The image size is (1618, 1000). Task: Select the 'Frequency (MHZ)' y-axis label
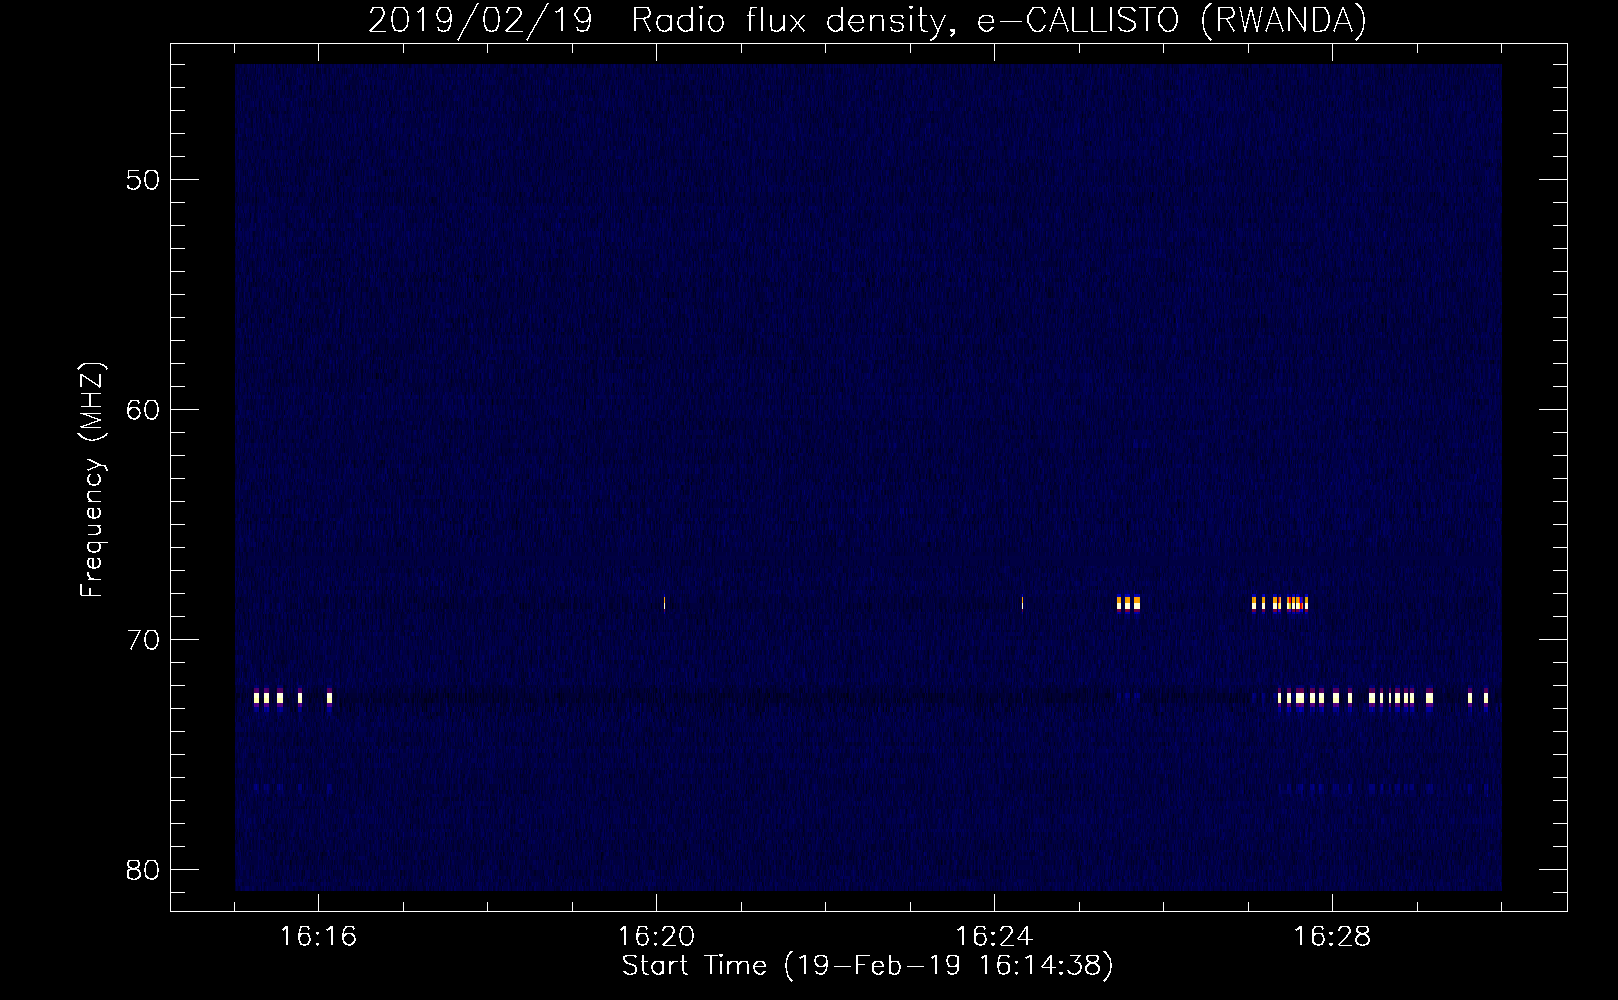(92, 480)
